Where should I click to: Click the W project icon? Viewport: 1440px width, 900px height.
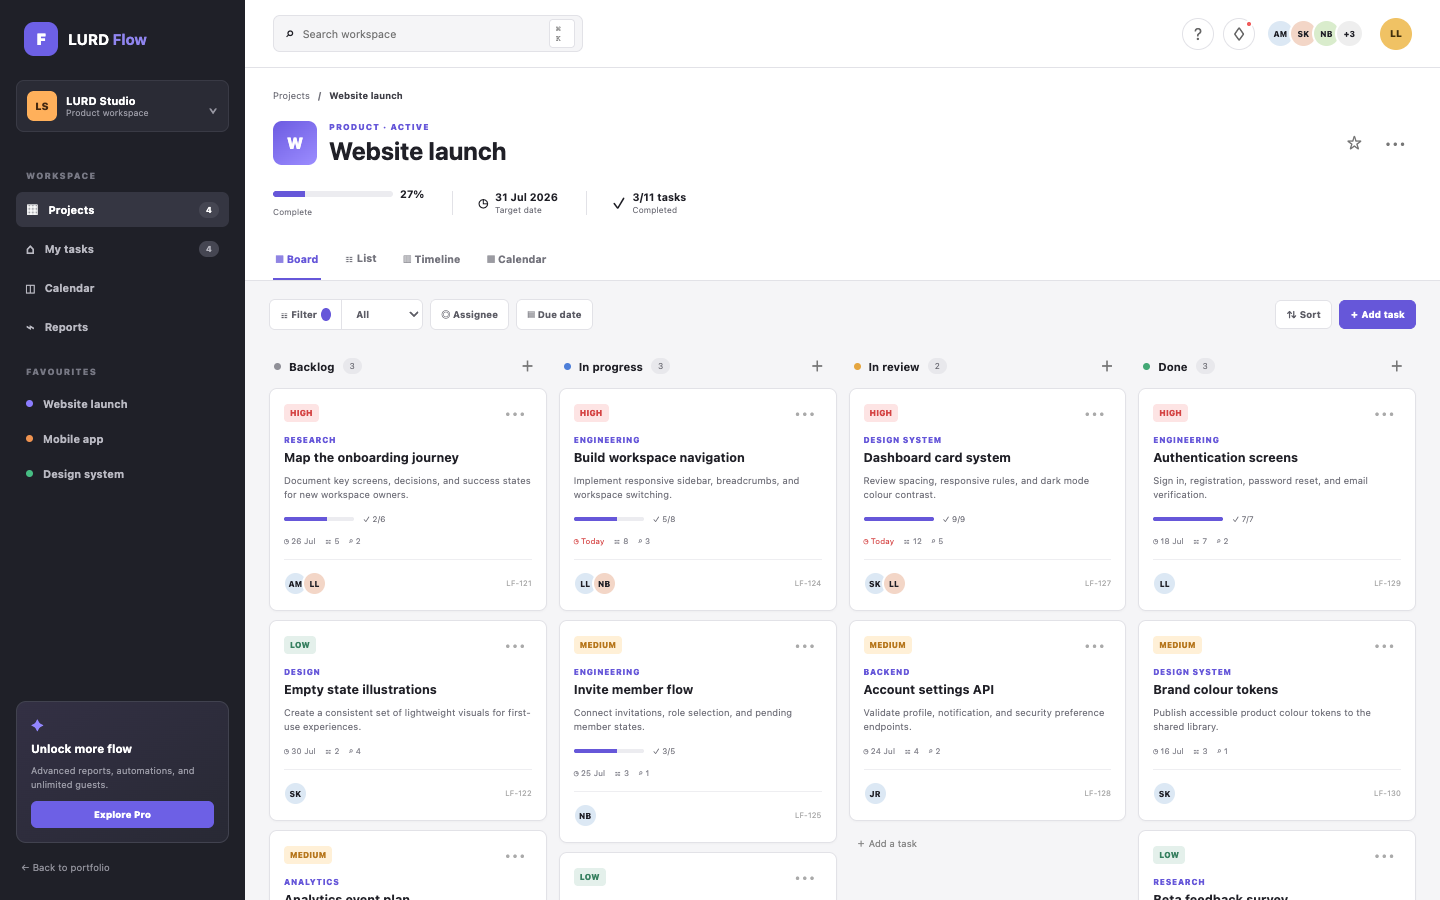[295, 143]
